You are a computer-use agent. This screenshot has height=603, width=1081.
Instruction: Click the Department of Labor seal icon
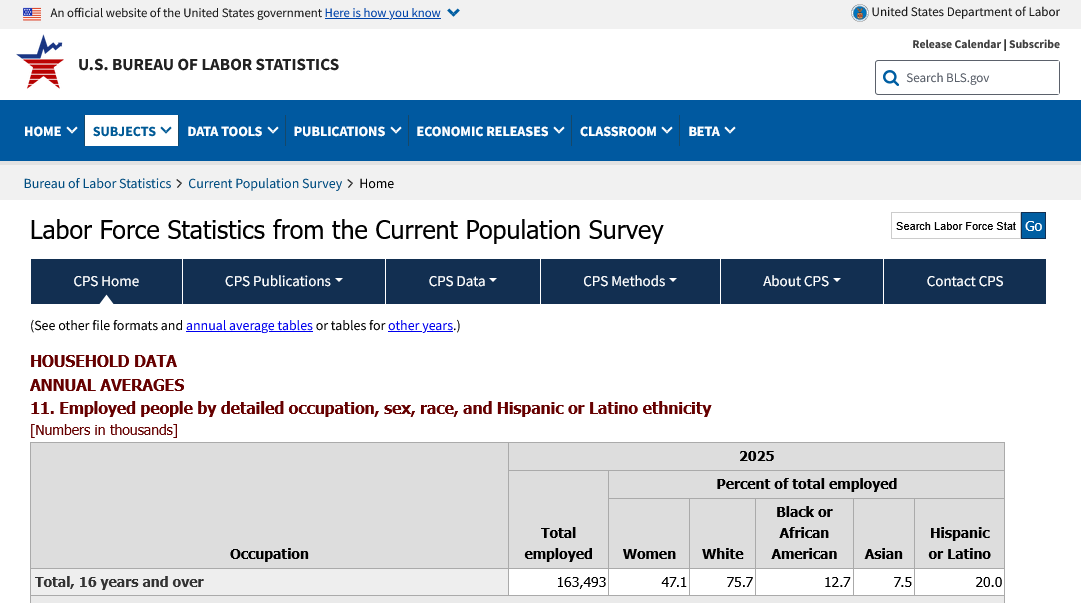coord(859,13)
